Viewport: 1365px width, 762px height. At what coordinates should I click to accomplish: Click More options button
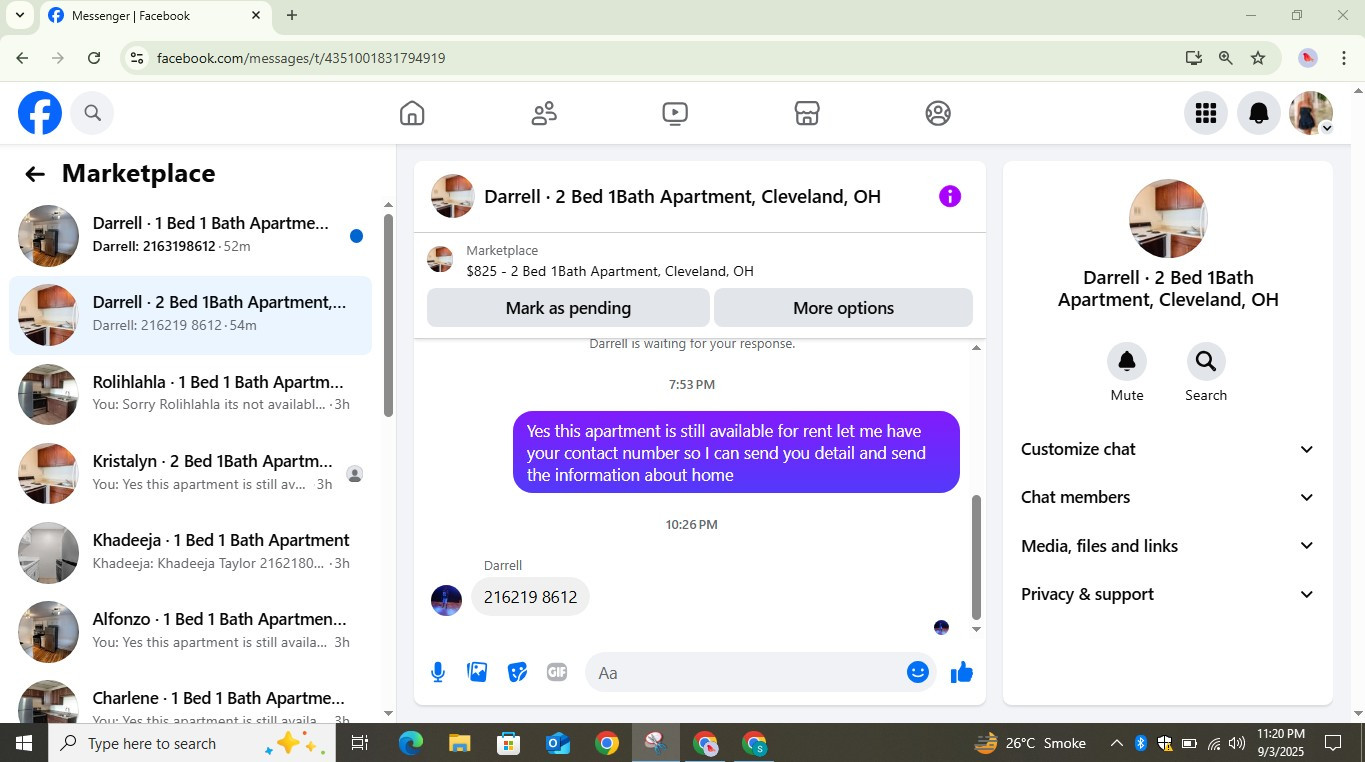(843, 308)
